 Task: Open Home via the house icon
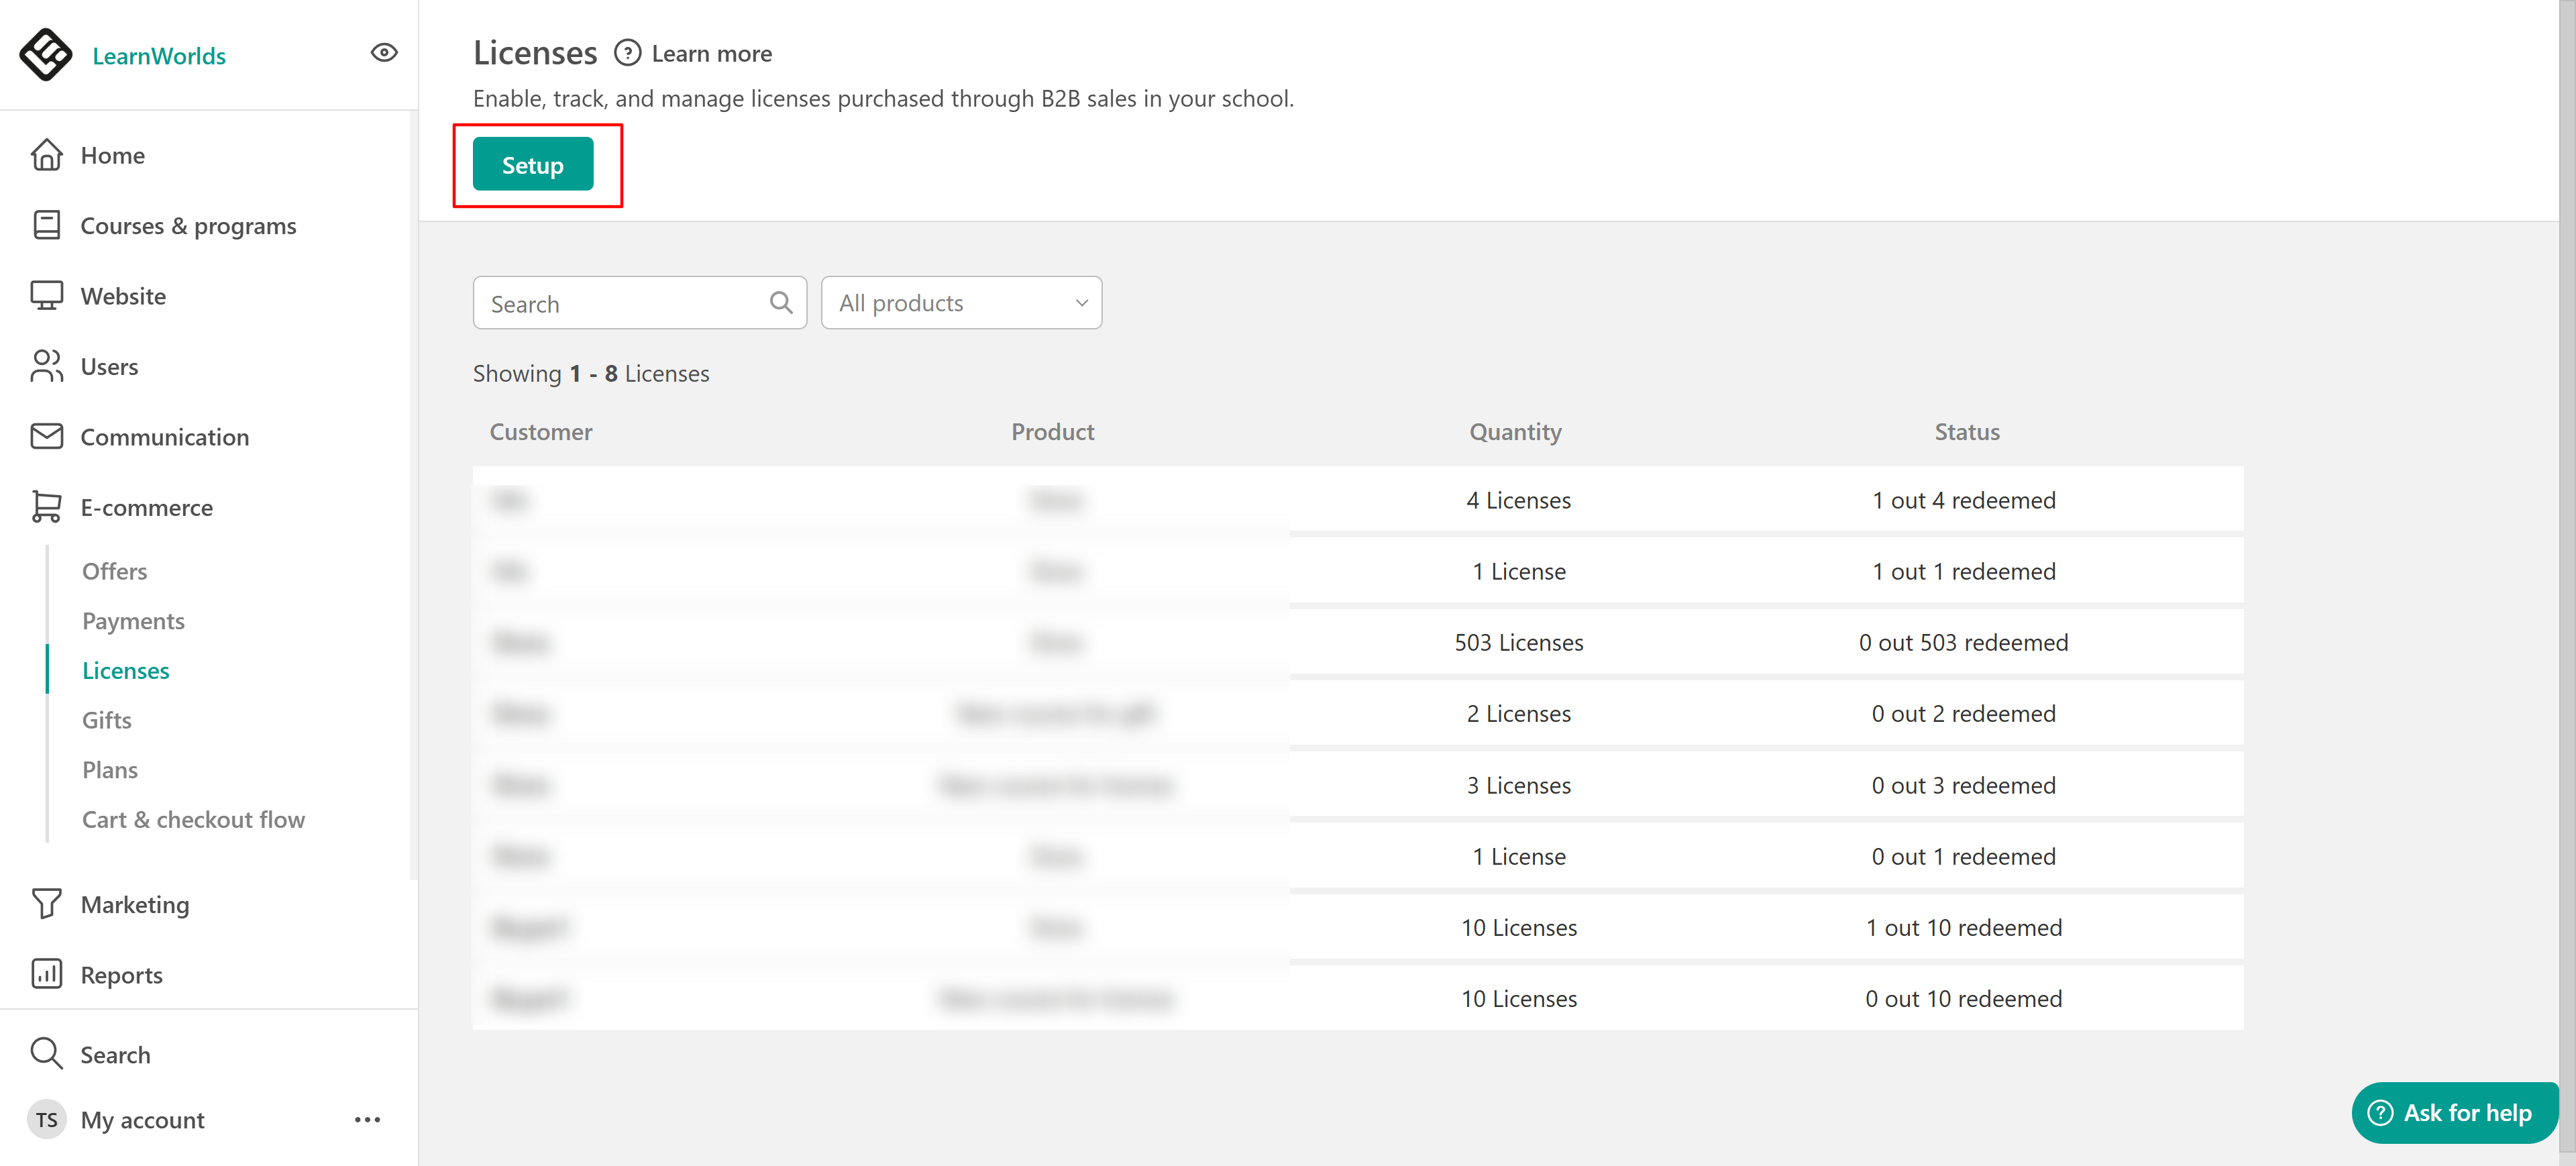(x=46, y=155)
